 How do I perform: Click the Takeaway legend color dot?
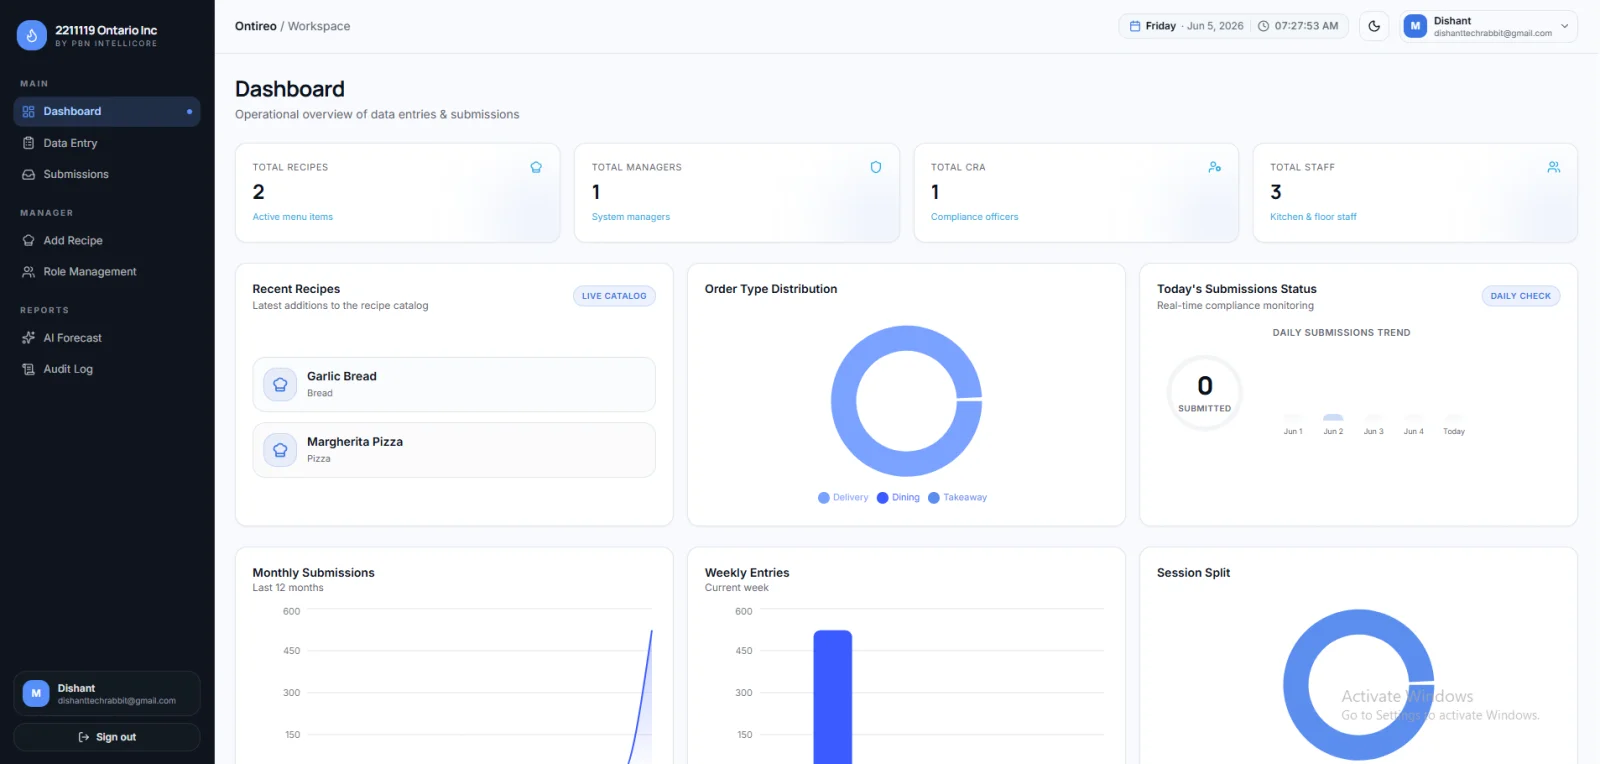pyautogui.click(x=934, y=498)
